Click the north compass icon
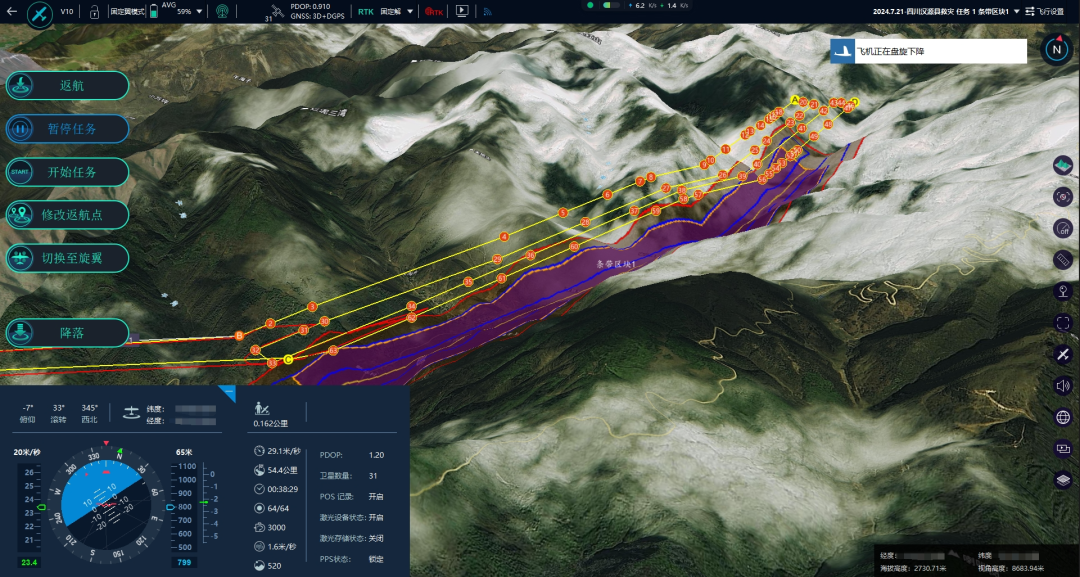Viewport: 1080px width, 577px height. [x=1057, y=48]
